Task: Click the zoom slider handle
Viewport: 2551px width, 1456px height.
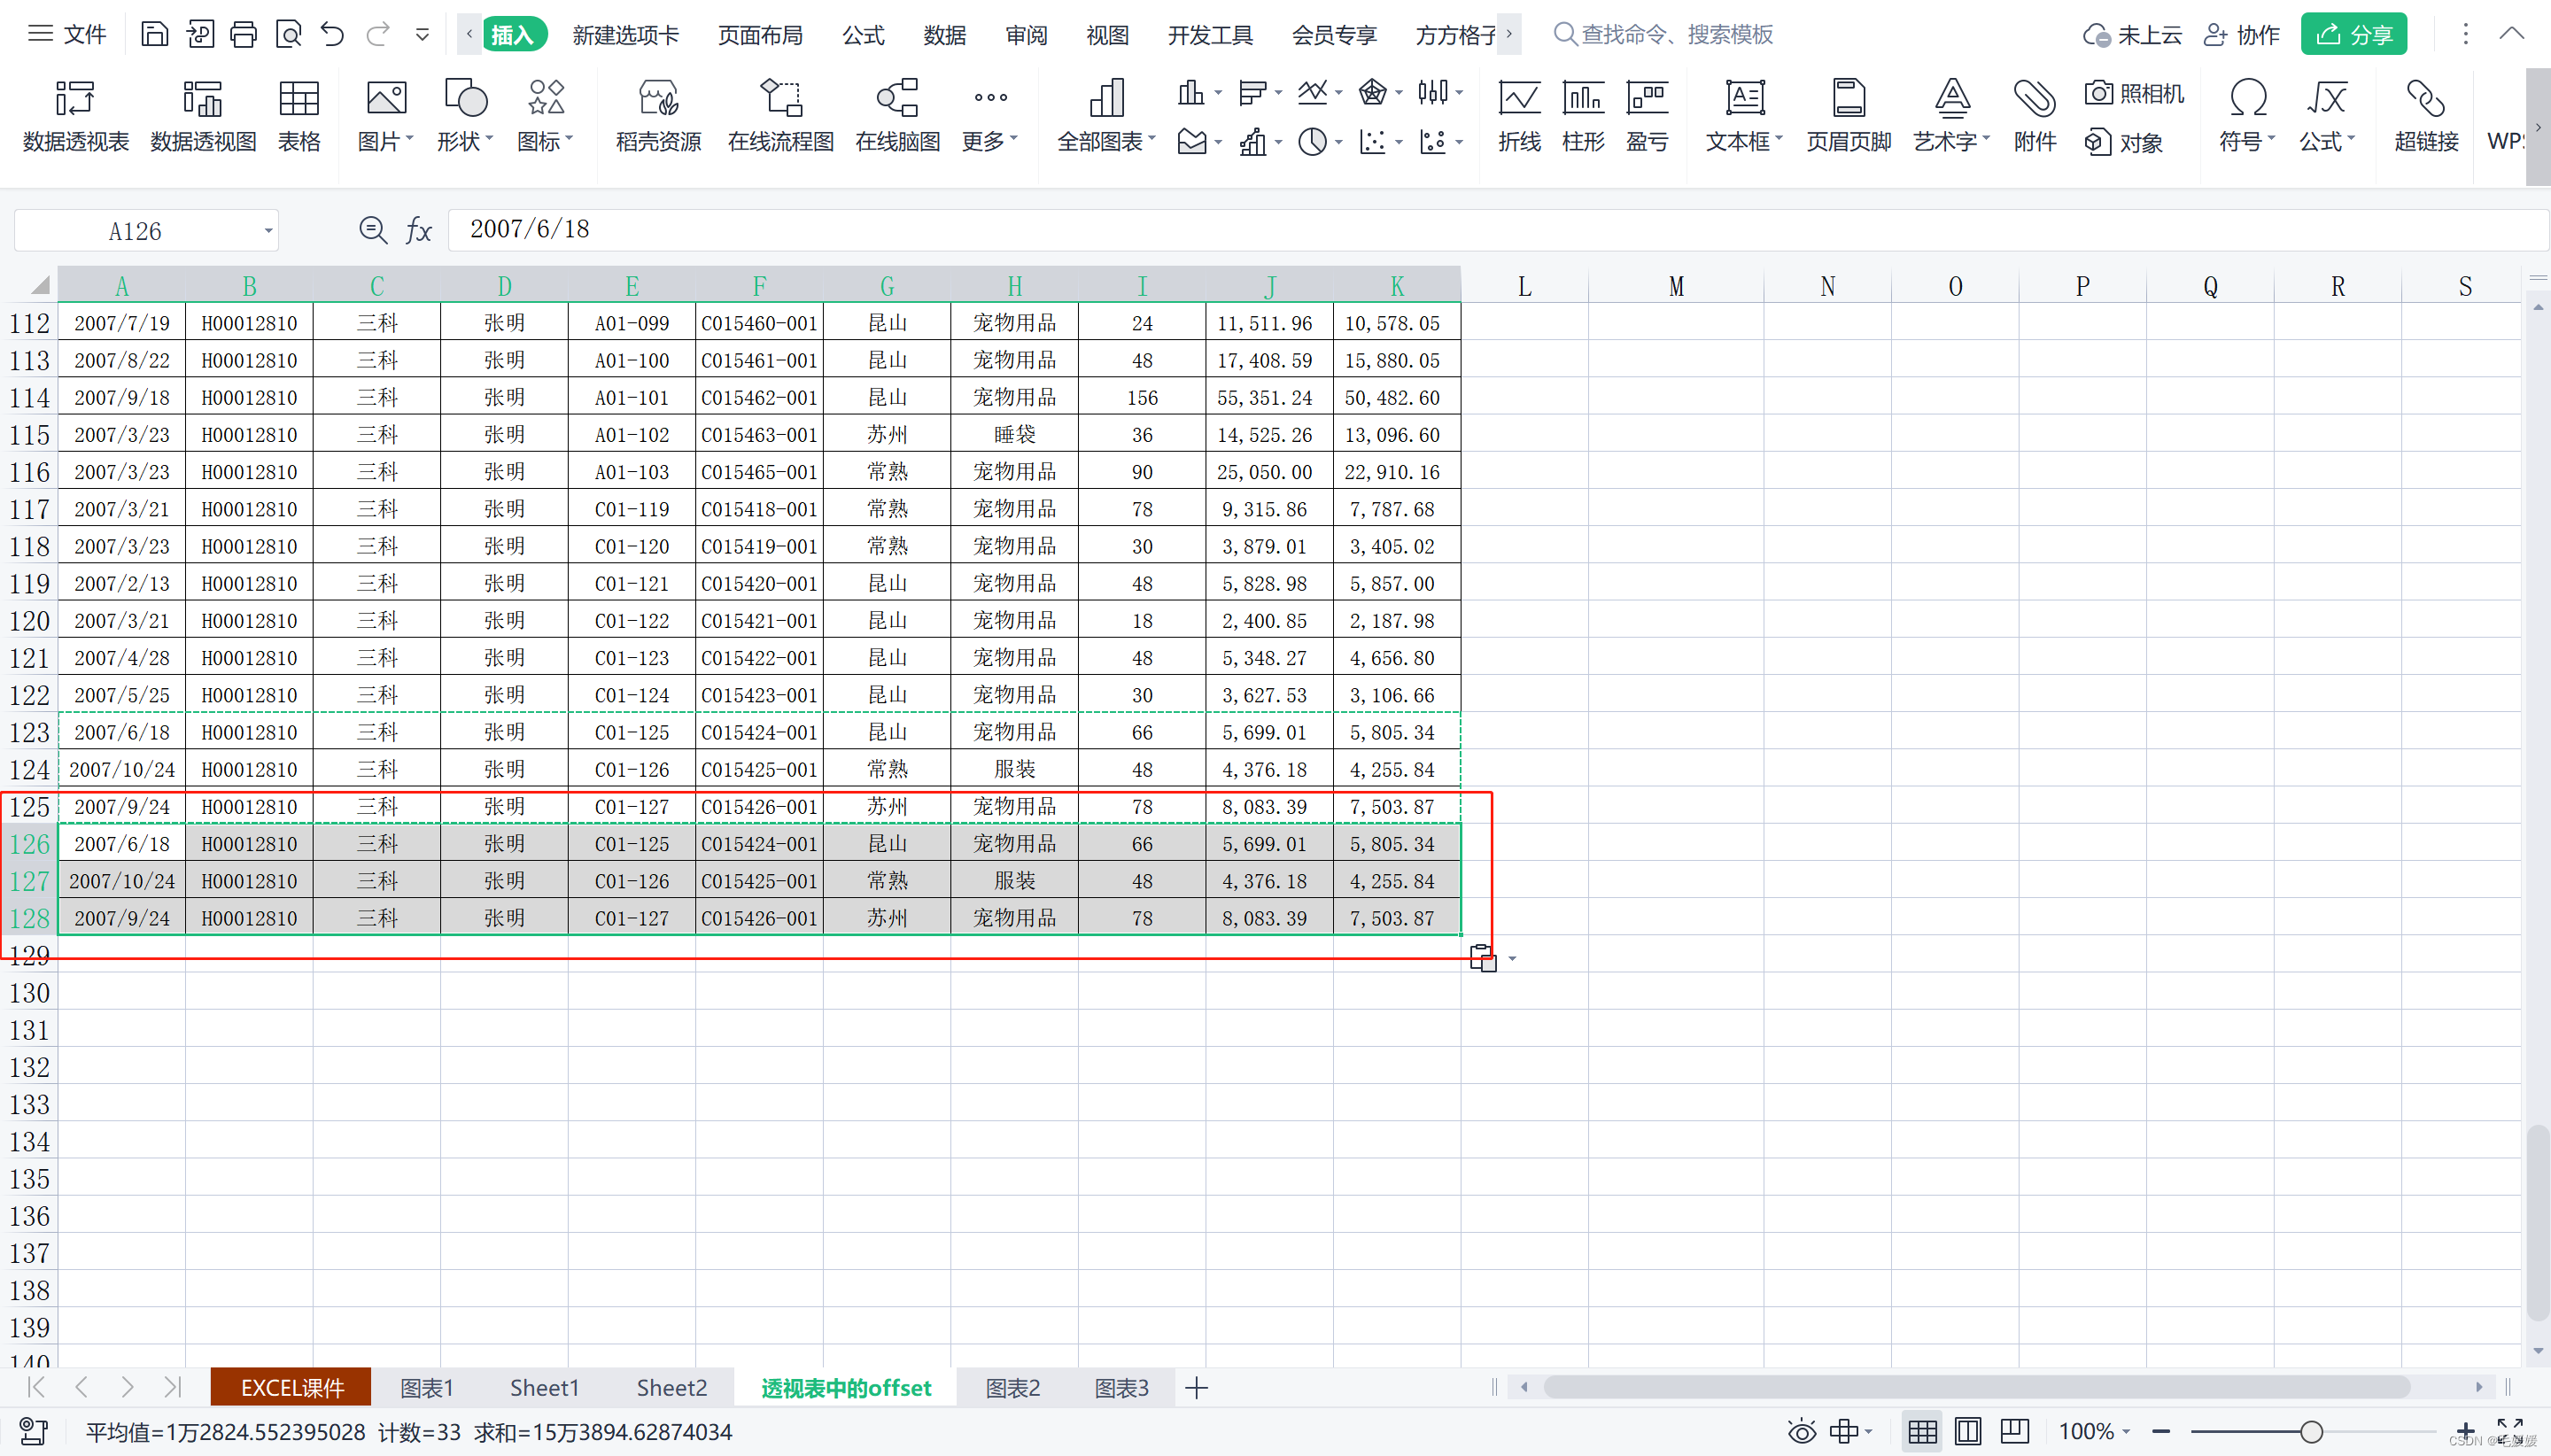Action: [2310, 1432]
